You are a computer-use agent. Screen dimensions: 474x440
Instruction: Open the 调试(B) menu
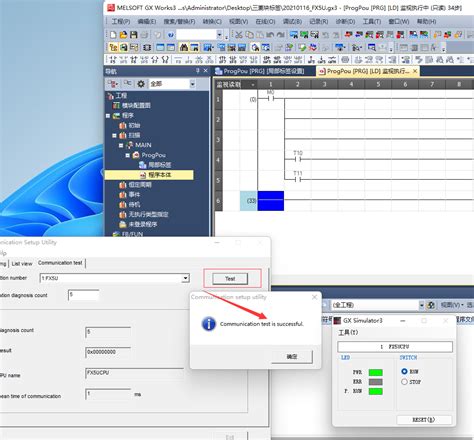pyautogui.click(x=292, y=21)
